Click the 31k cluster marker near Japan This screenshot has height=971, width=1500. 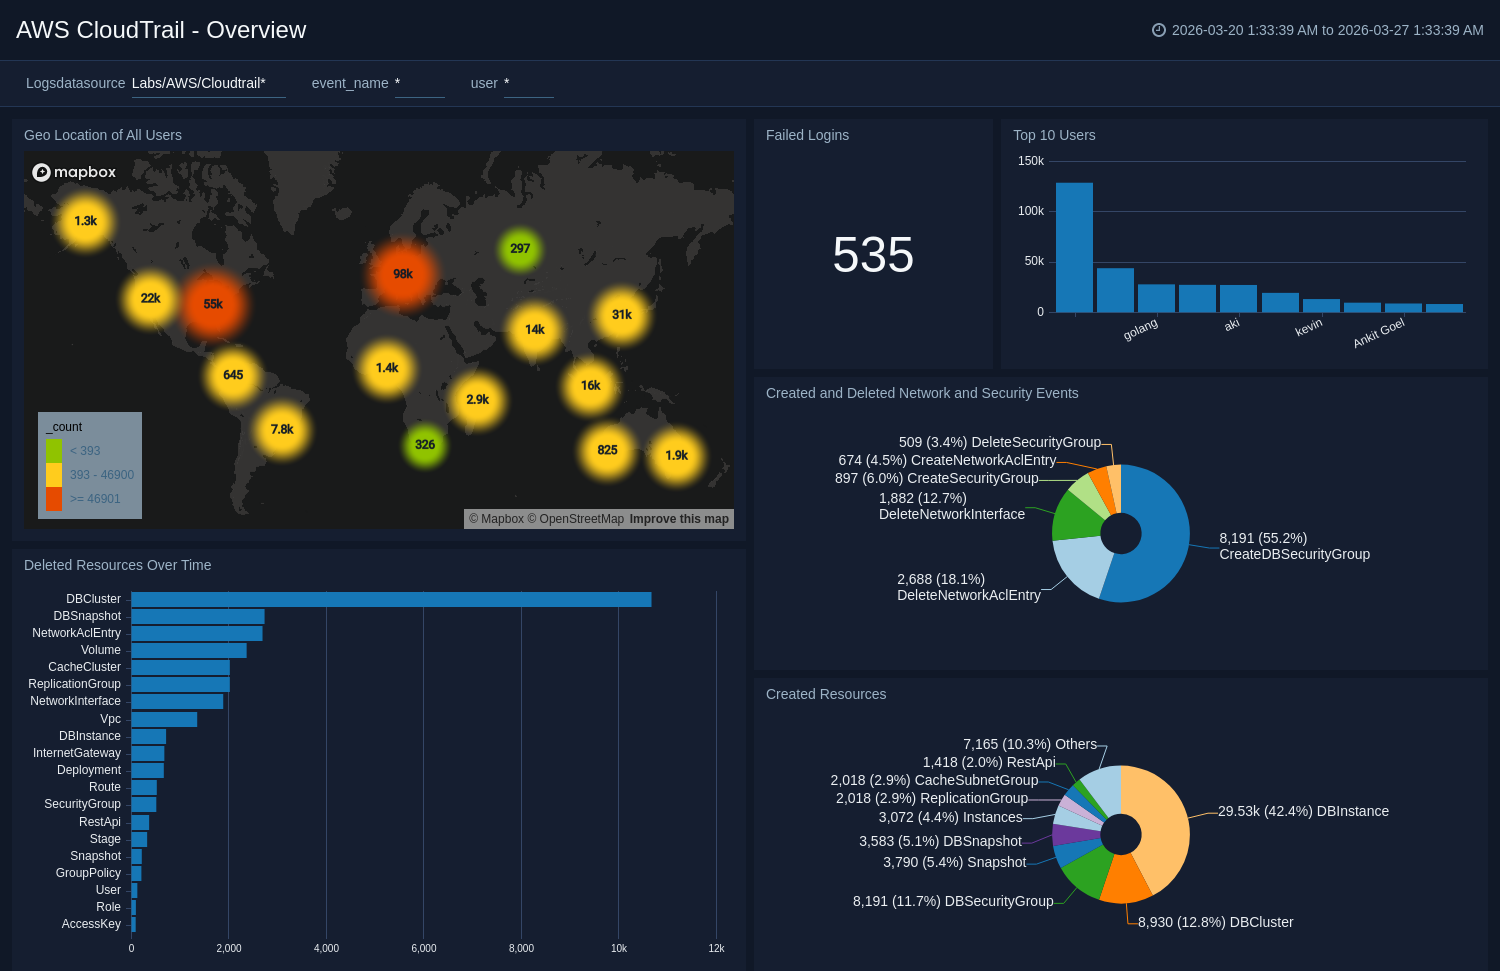coord(622,315)
